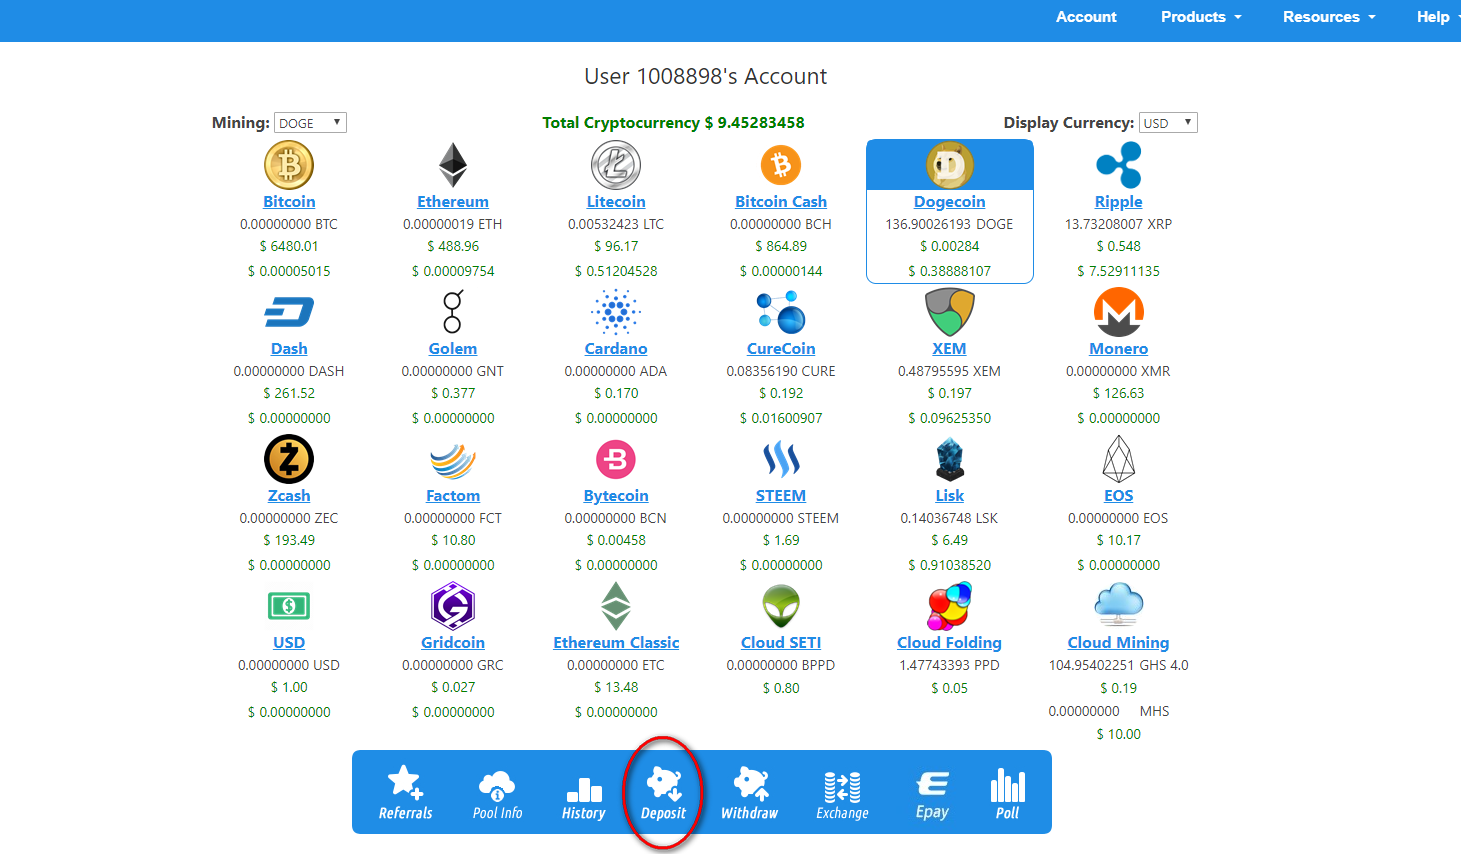Click the Dogecoin shiba coin icon
Image resolution: width=1461 pixels, height=854 pixels.
(950, 165)
